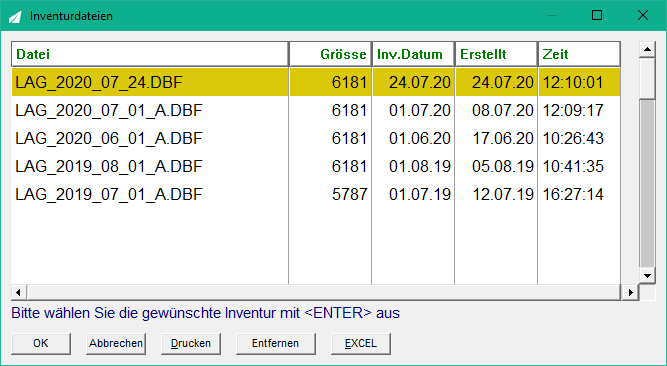Click the Grösse column header
The height and width of the screenshot is (366, 667).
[x=331, y=54]
